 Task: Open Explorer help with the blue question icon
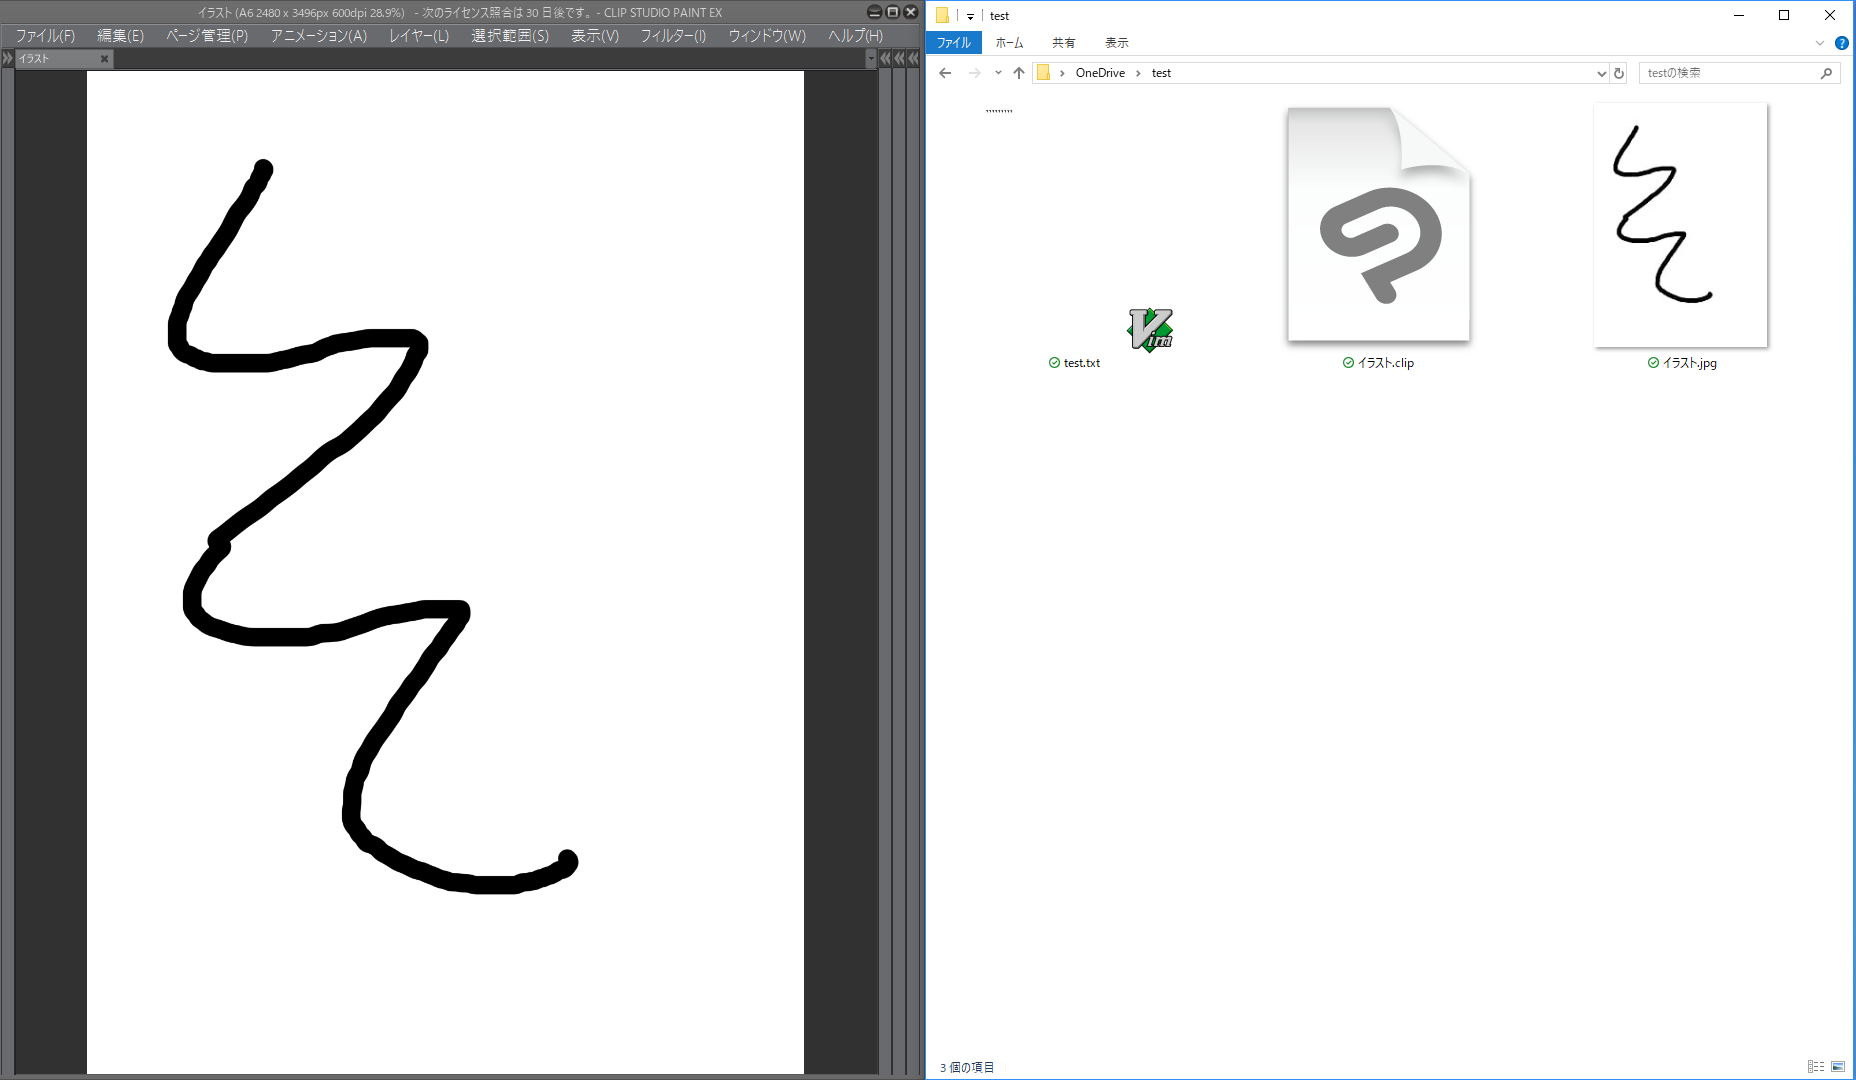[1842, 43]
